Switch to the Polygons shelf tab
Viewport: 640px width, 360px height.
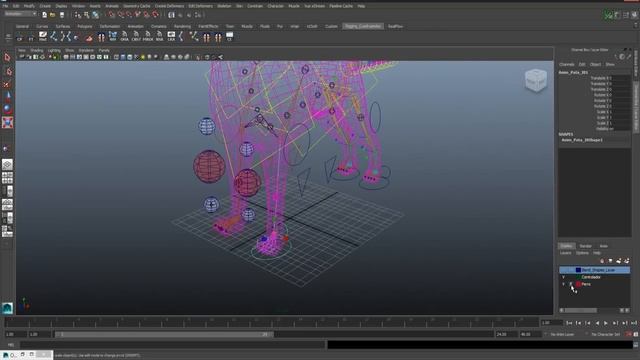point(84,26)
